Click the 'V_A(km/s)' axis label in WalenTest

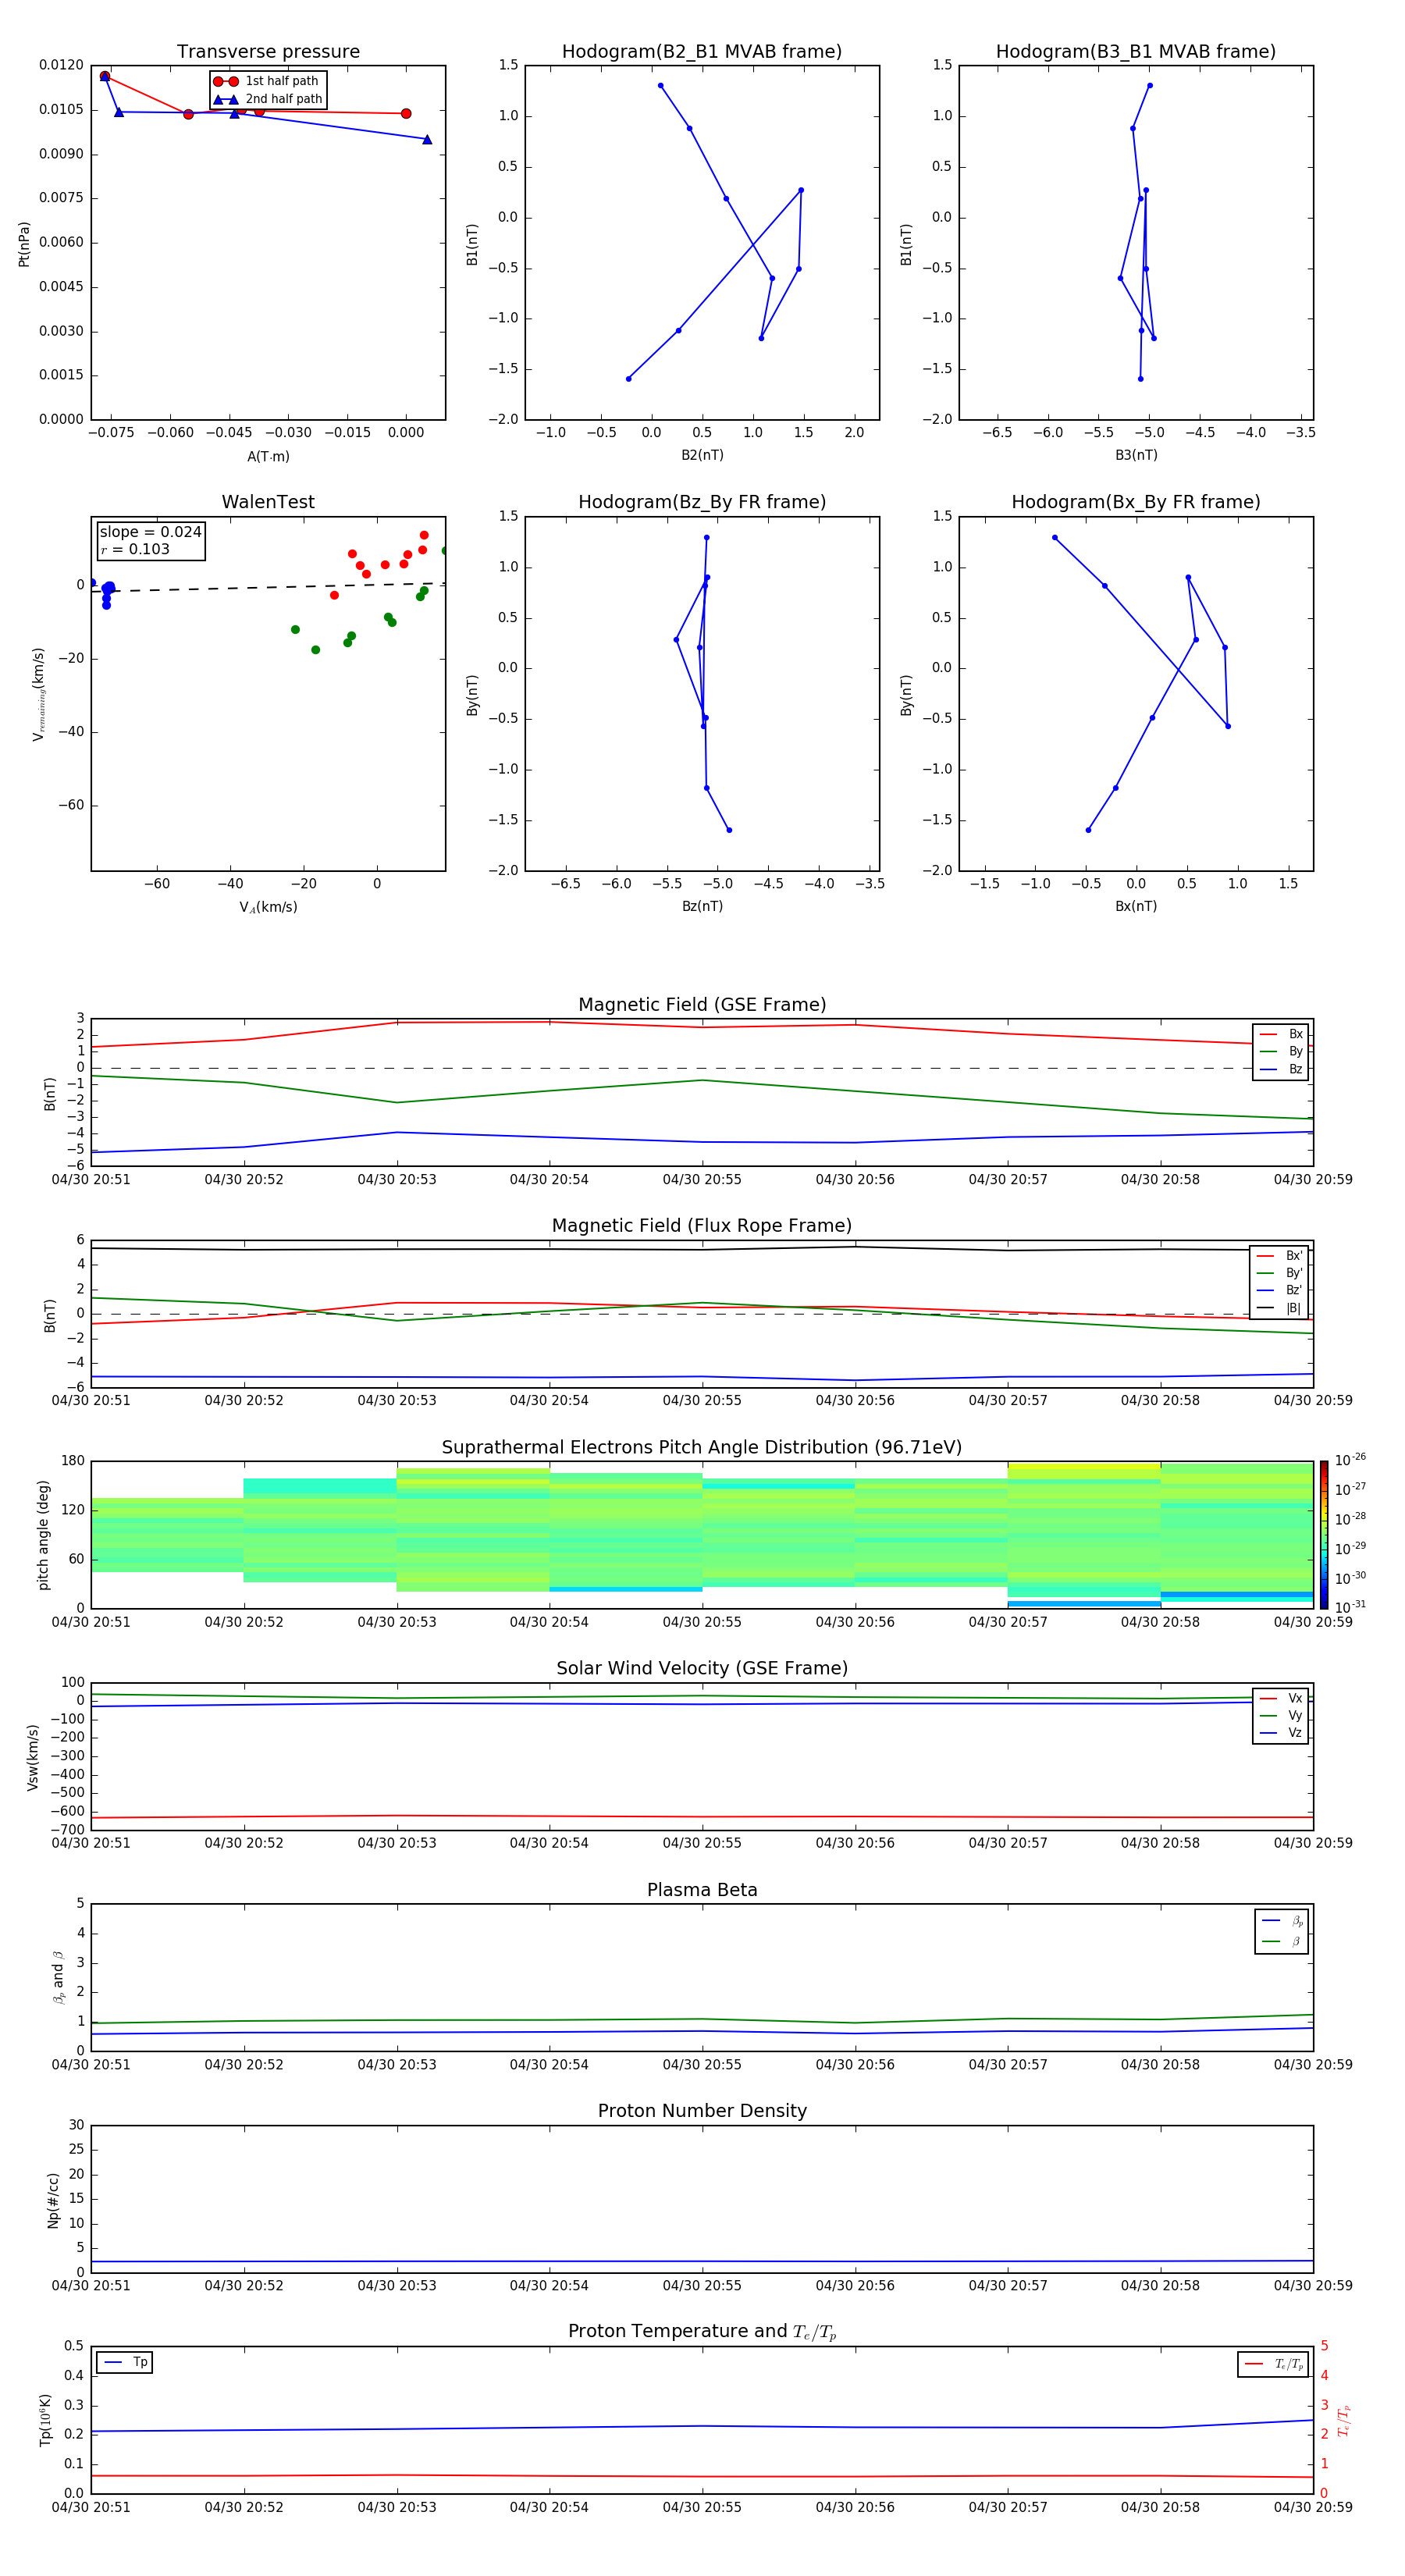click(268, 907)
